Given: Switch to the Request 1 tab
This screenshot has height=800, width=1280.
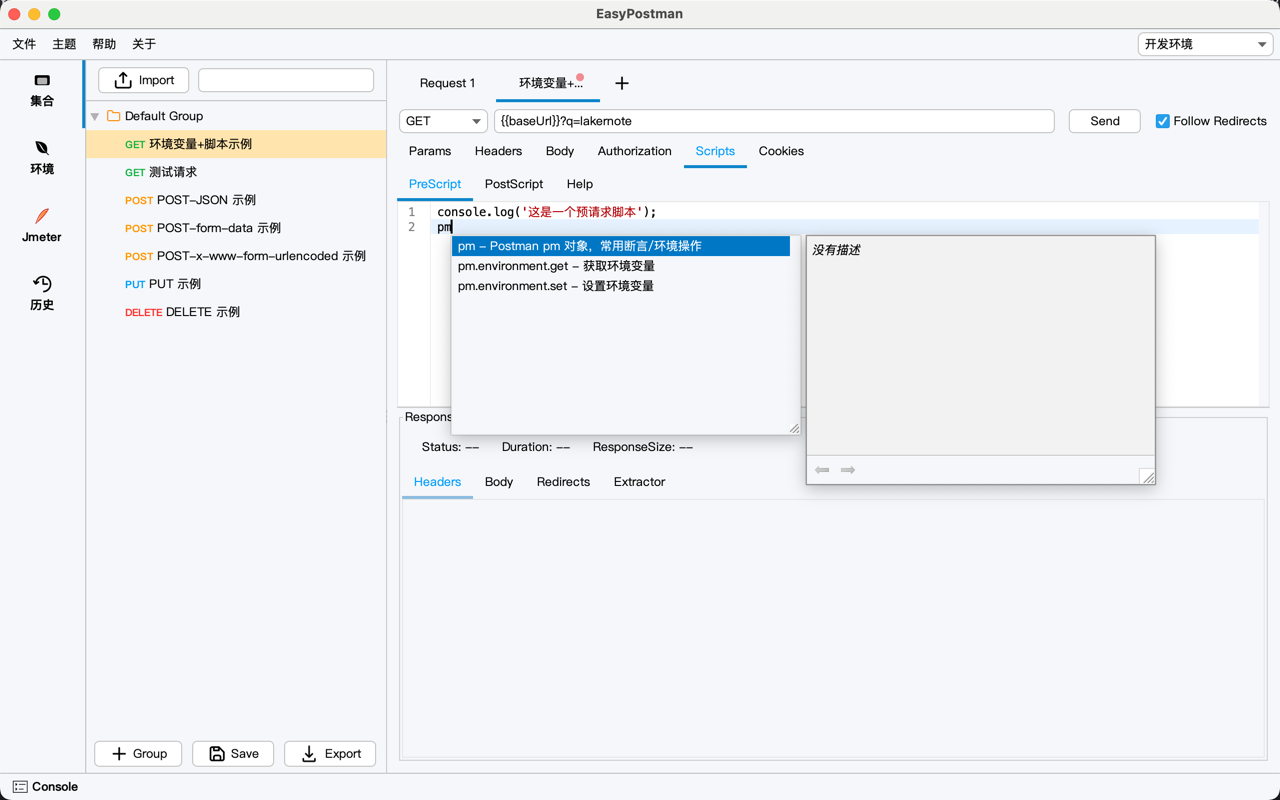Looking at the screenshot, I should pyautogui.click(x=447, y=83).
